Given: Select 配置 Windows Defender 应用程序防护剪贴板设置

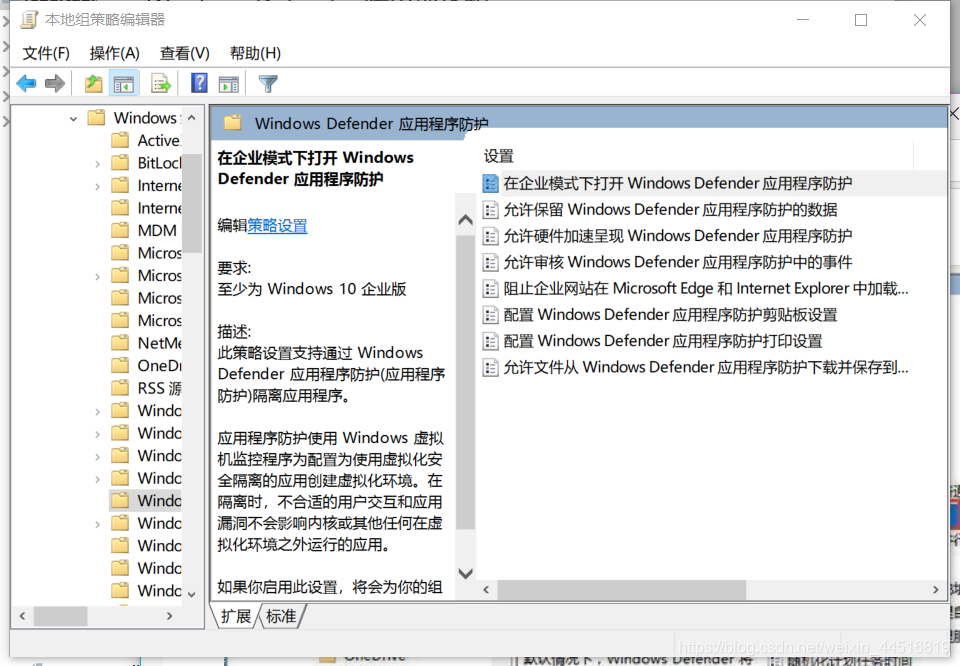Looking at the screenshot, I should [670, 315].
